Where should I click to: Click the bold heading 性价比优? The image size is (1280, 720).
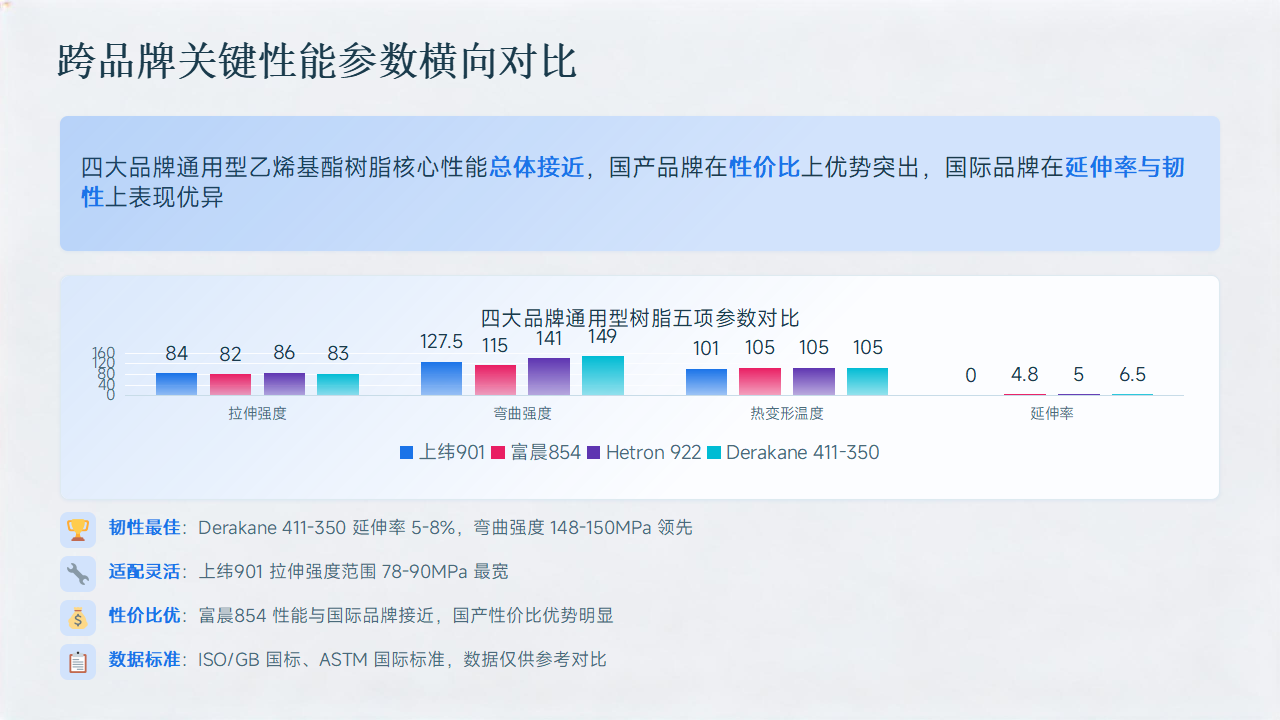[144, 616]
